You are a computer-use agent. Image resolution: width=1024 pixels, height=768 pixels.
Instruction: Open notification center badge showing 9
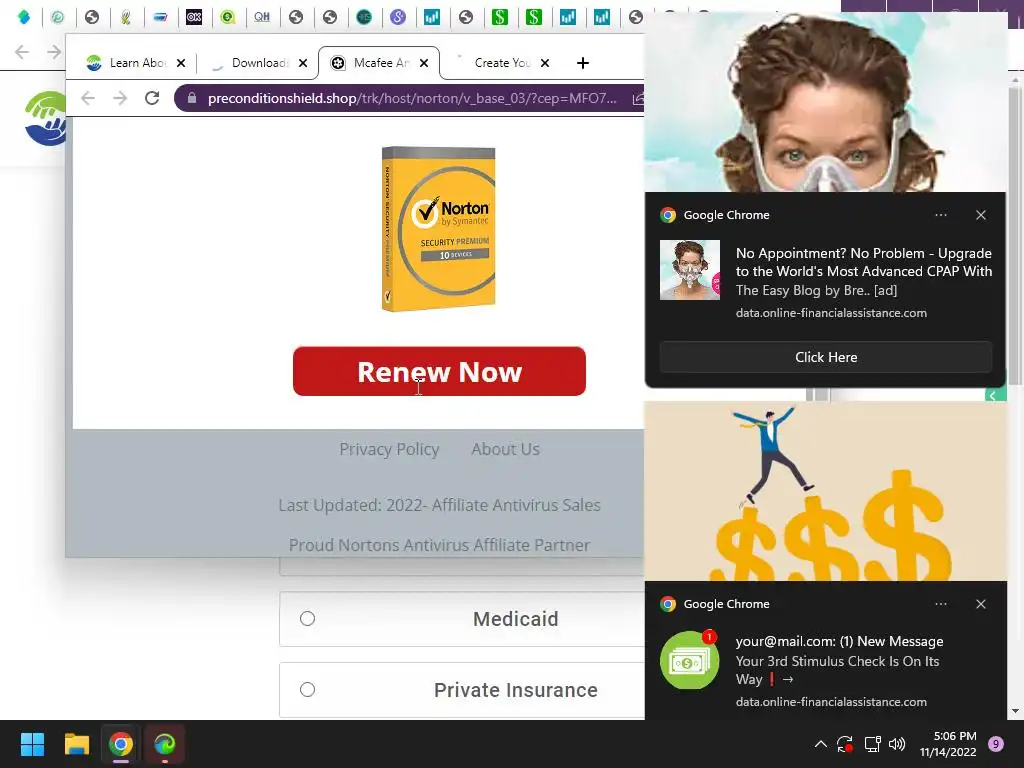(x=996, y=744)
